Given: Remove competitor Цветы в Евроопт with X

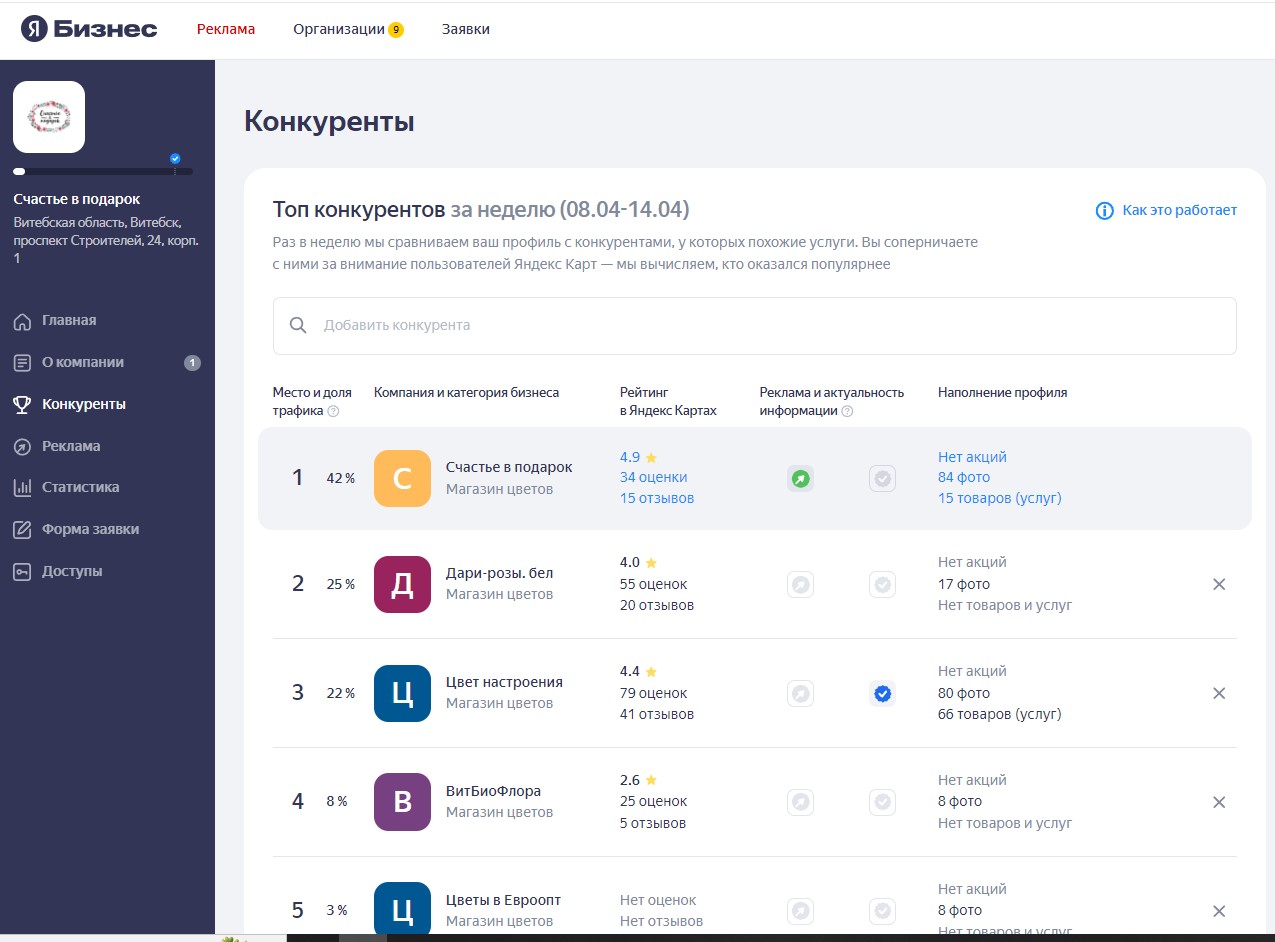Looking at the screenshot, I should 1219,911.
